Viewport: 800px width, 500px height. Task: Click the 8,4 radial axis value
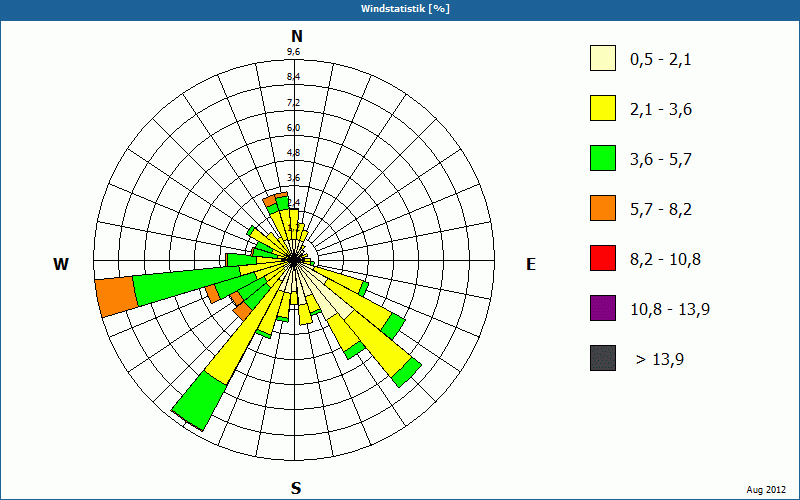(293, 77)
